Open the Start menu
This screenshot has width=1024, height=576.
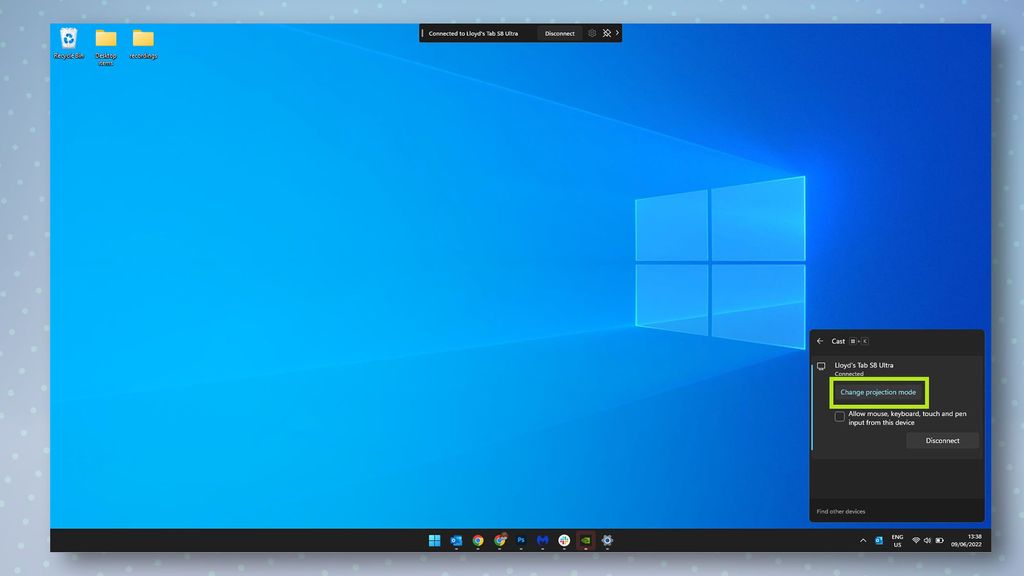pyautogui.click(x=433, y=540)
